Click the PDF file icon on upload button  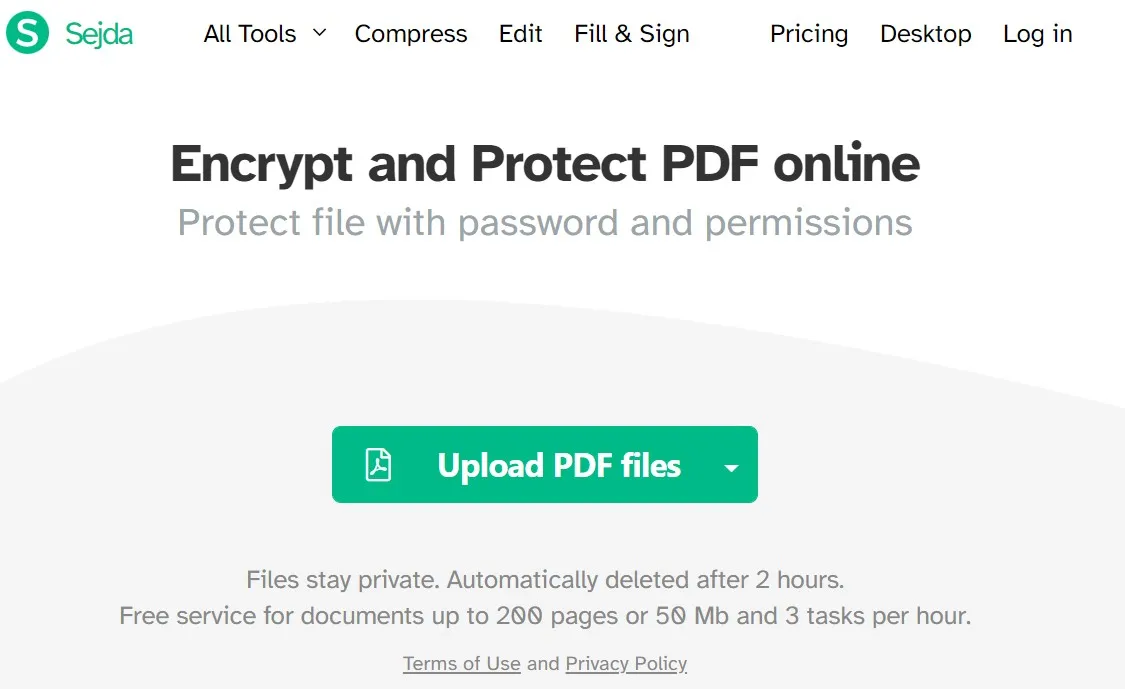(379, 465)
